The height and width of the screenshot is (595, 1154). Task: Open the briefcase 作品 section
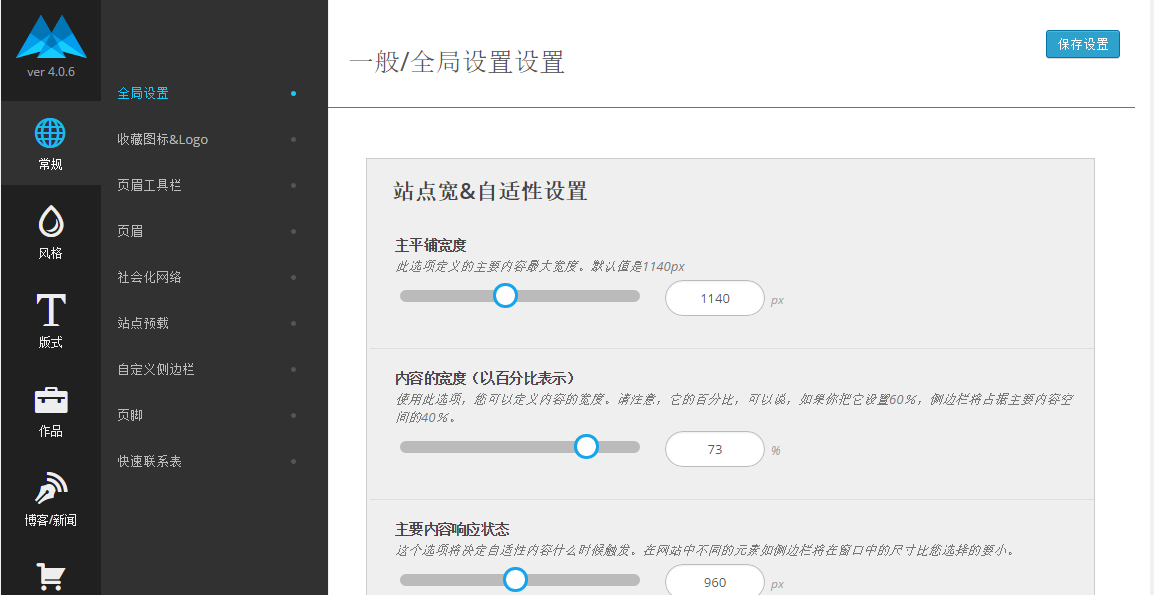(x=50, y=400)
